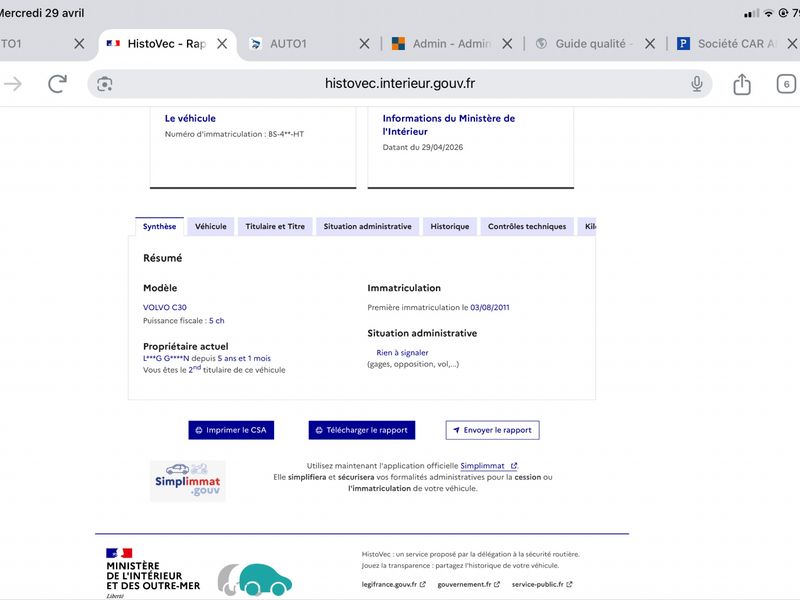The image size is (800, 600).
Task: Open the tab overview showing 6 tabs
Action: click(786, 84)
